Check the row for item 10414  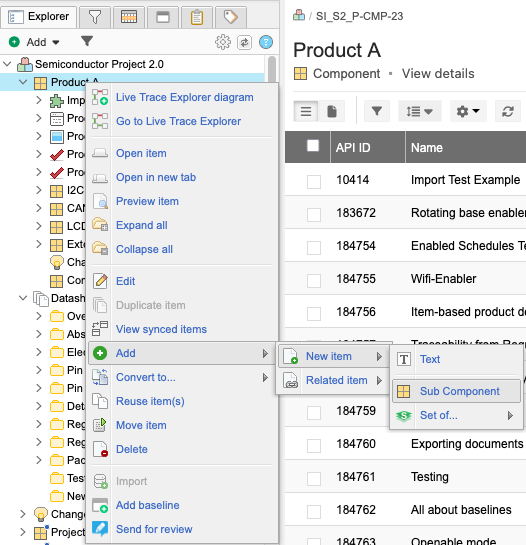(x=314, y=181)
